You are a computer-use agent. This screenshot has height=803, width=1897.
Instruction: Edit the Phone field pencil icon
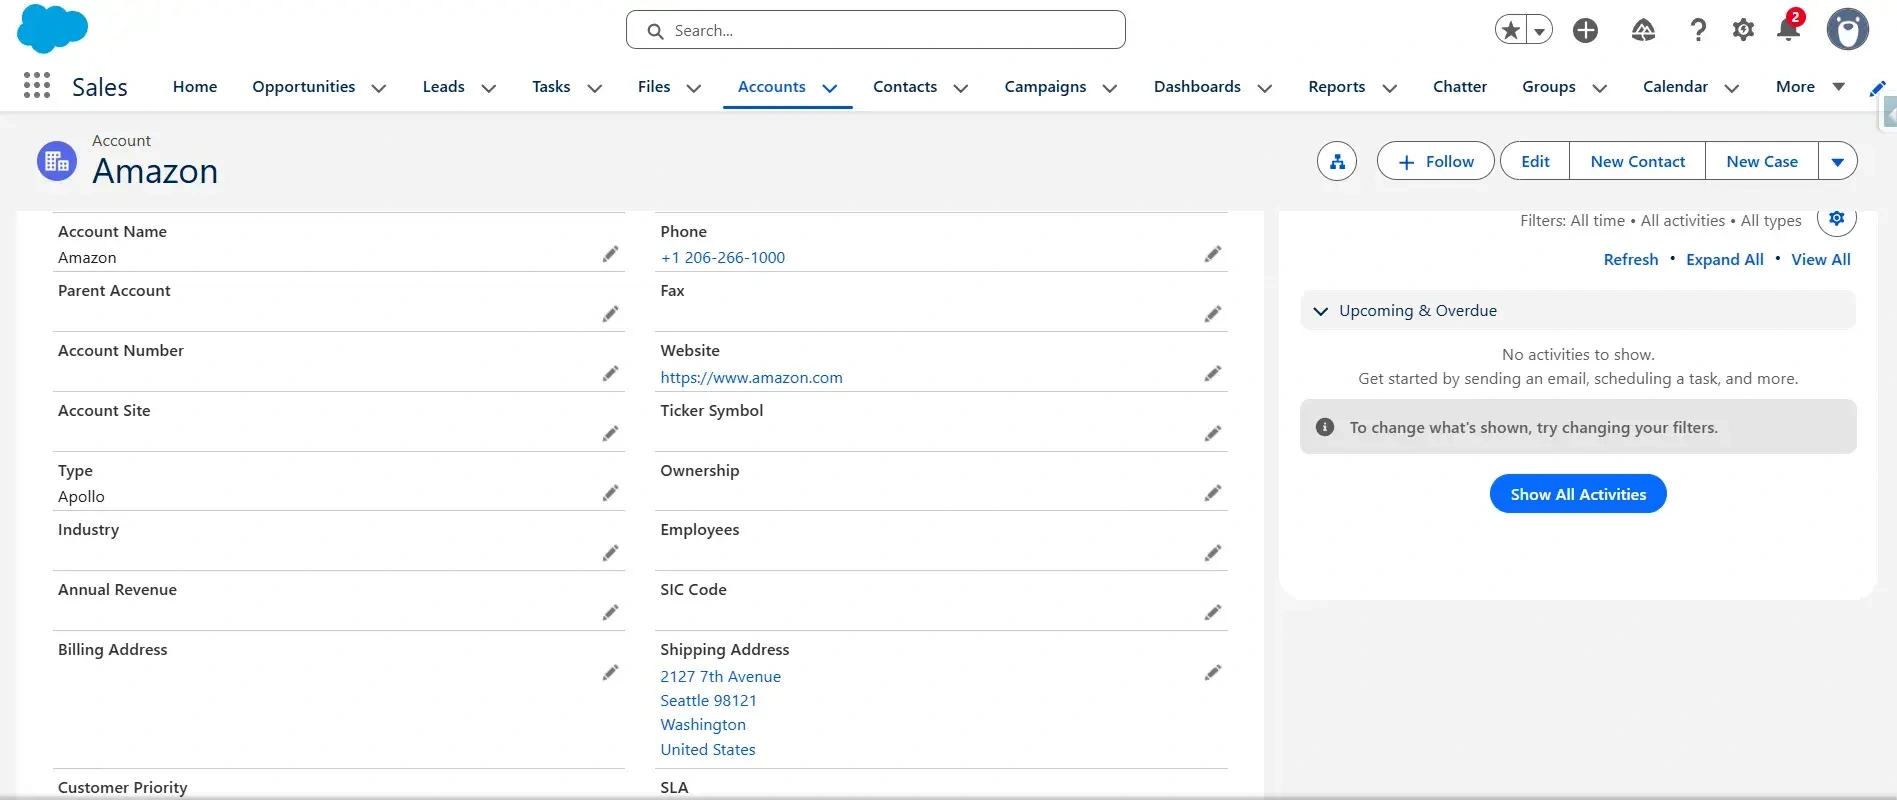[1212, 255]
